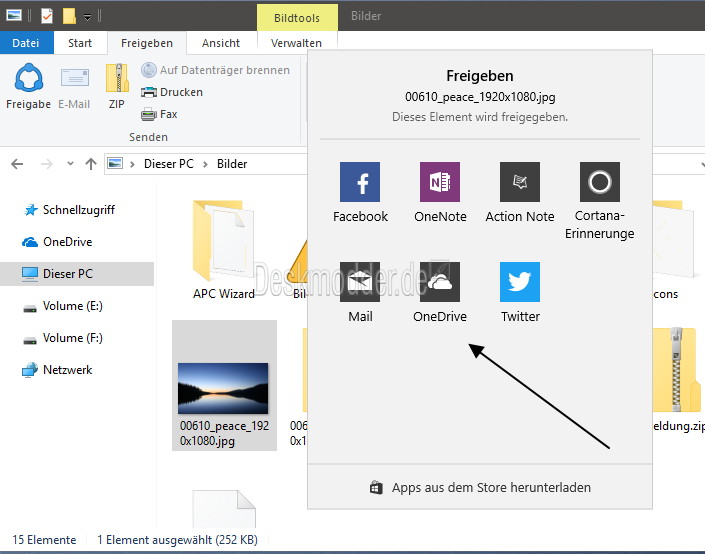Select the APC Wizard folder
This screenshot has height=554, width=705.
[x=223, y=250]
